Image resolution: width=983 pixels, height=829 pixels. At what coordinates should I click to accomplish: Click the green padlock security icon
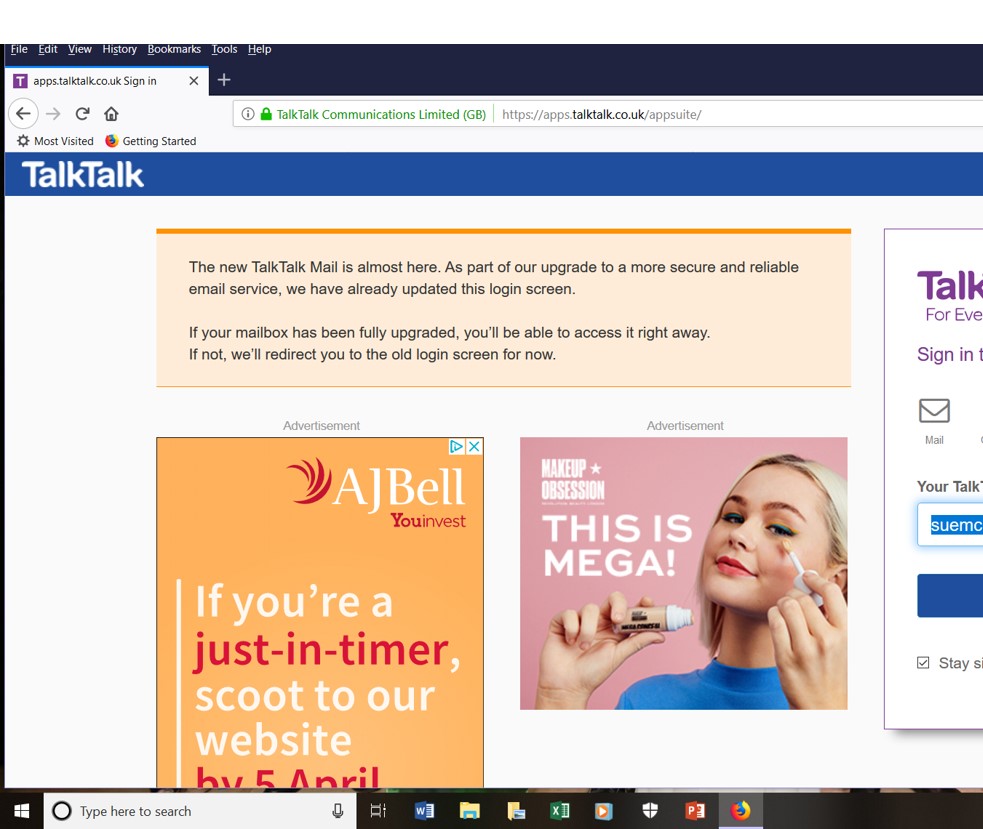tap(266, 114)
